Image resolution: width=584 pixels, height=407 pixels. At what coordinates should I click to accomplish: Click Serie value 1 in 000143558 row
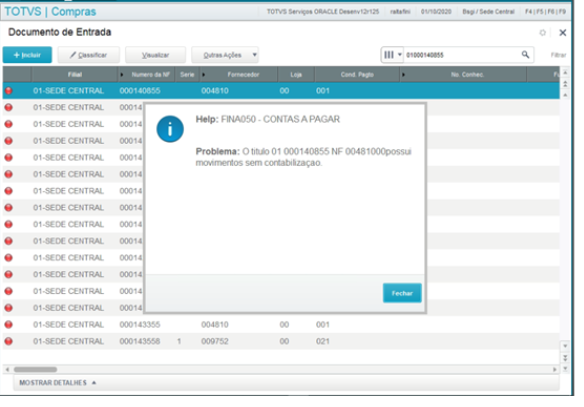(x=179, y=341)
